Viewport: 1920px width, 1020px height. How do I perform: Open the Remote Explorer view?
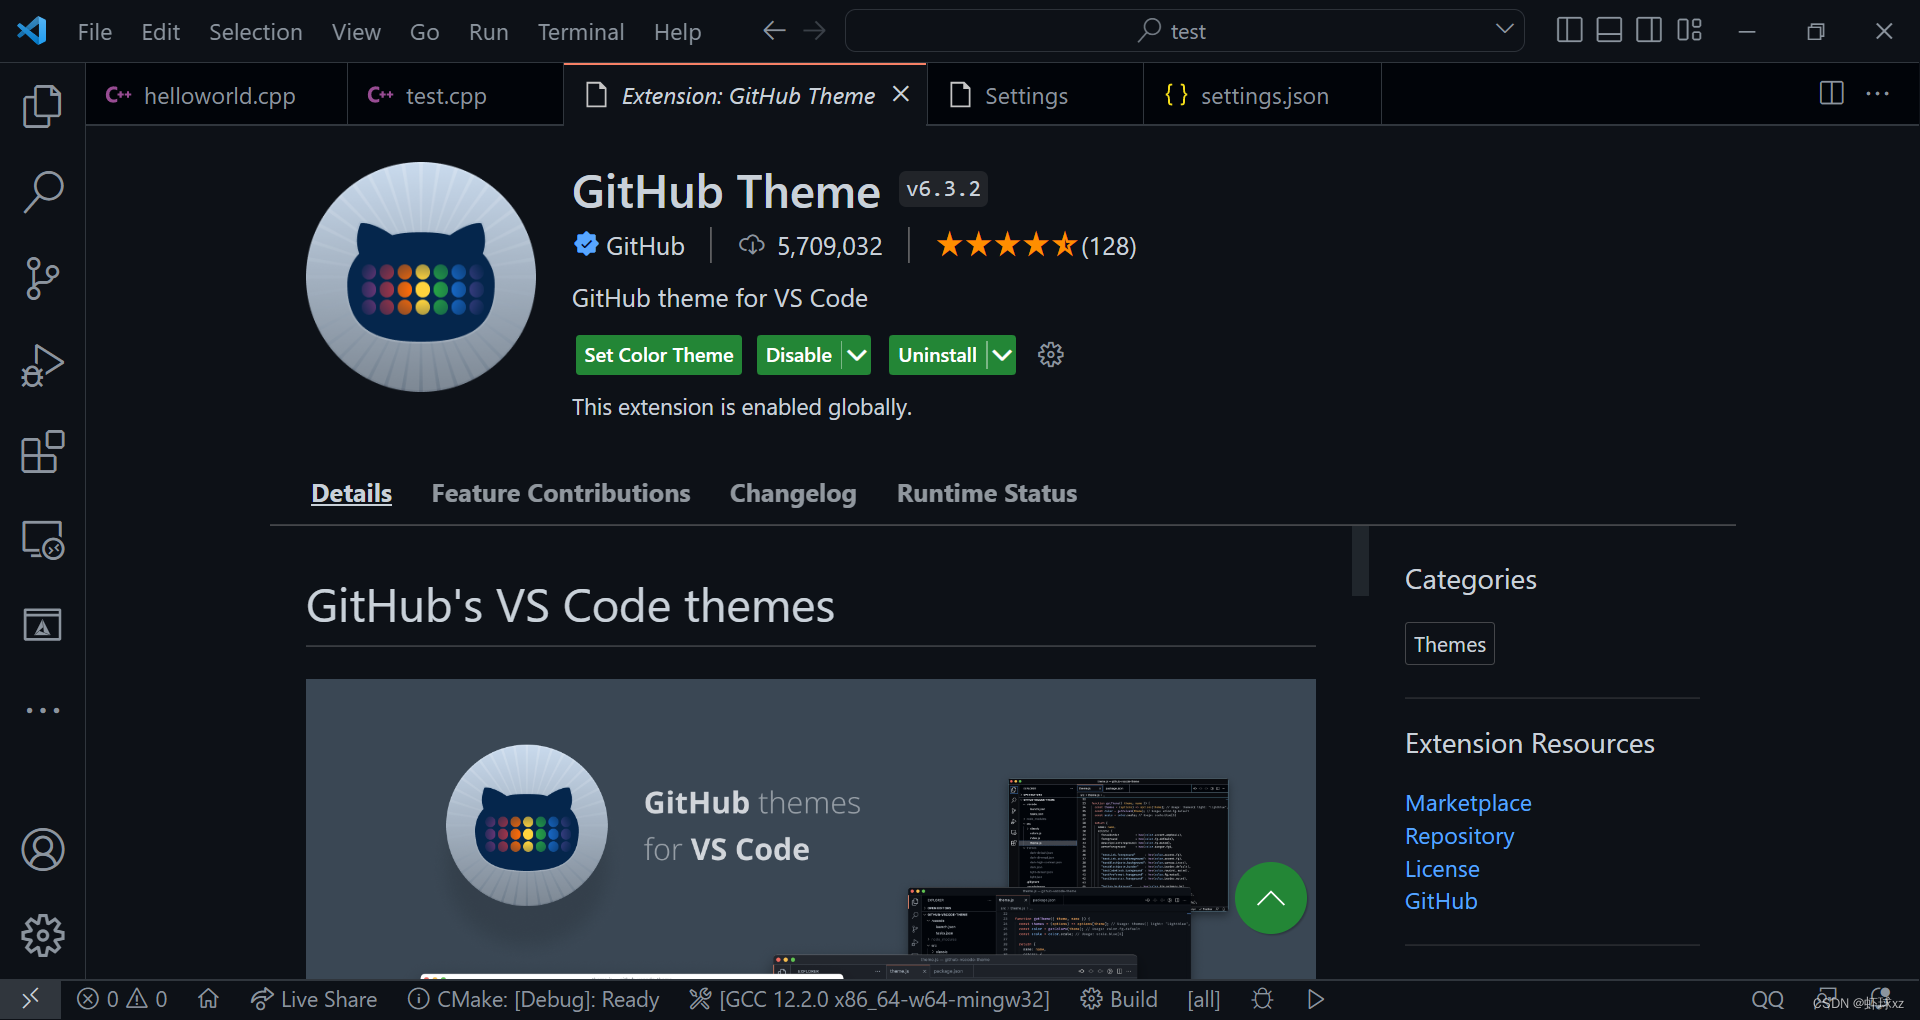point(42,539)
